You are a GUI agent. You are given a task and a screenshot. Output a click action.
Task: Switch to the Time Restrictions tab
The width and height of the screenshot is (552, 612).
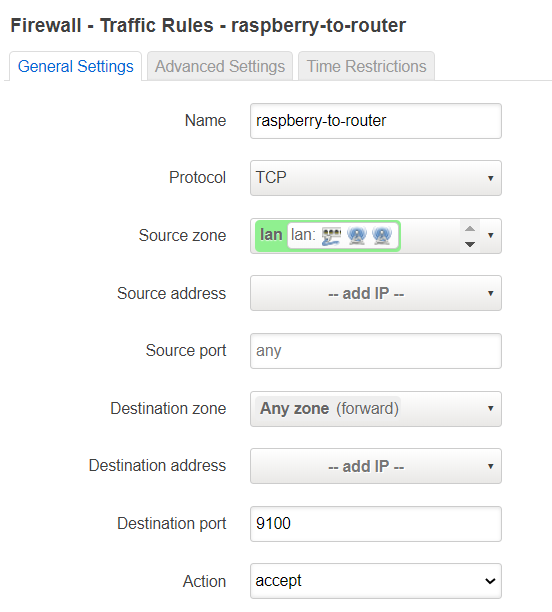[x=366, y=66]
